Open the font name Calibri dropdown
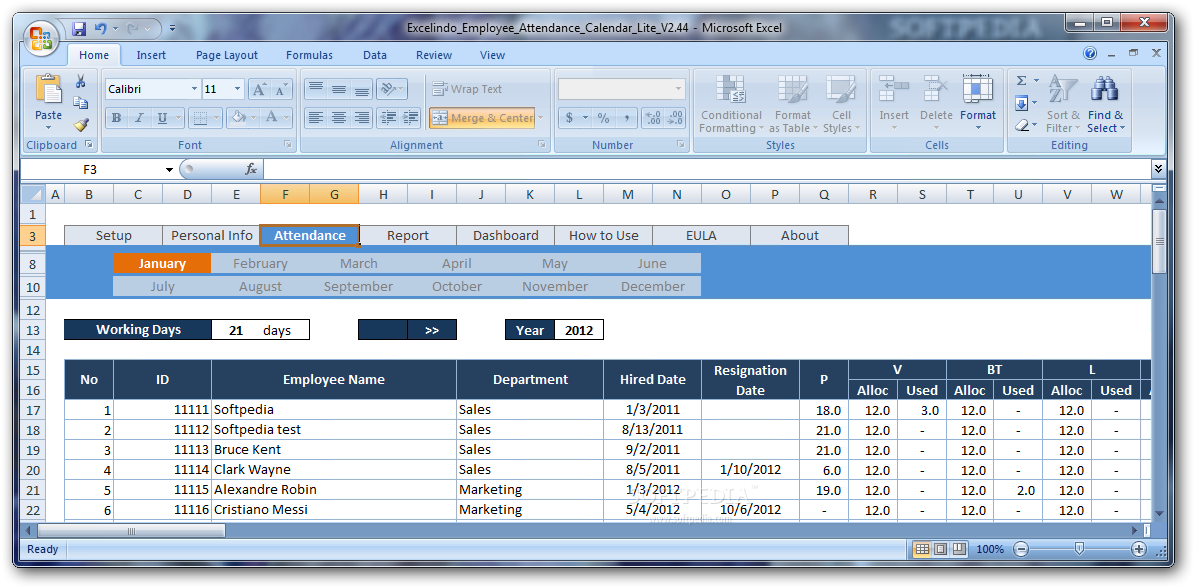The height and width of the screenshot is (588, 1195). click(194, 89)
